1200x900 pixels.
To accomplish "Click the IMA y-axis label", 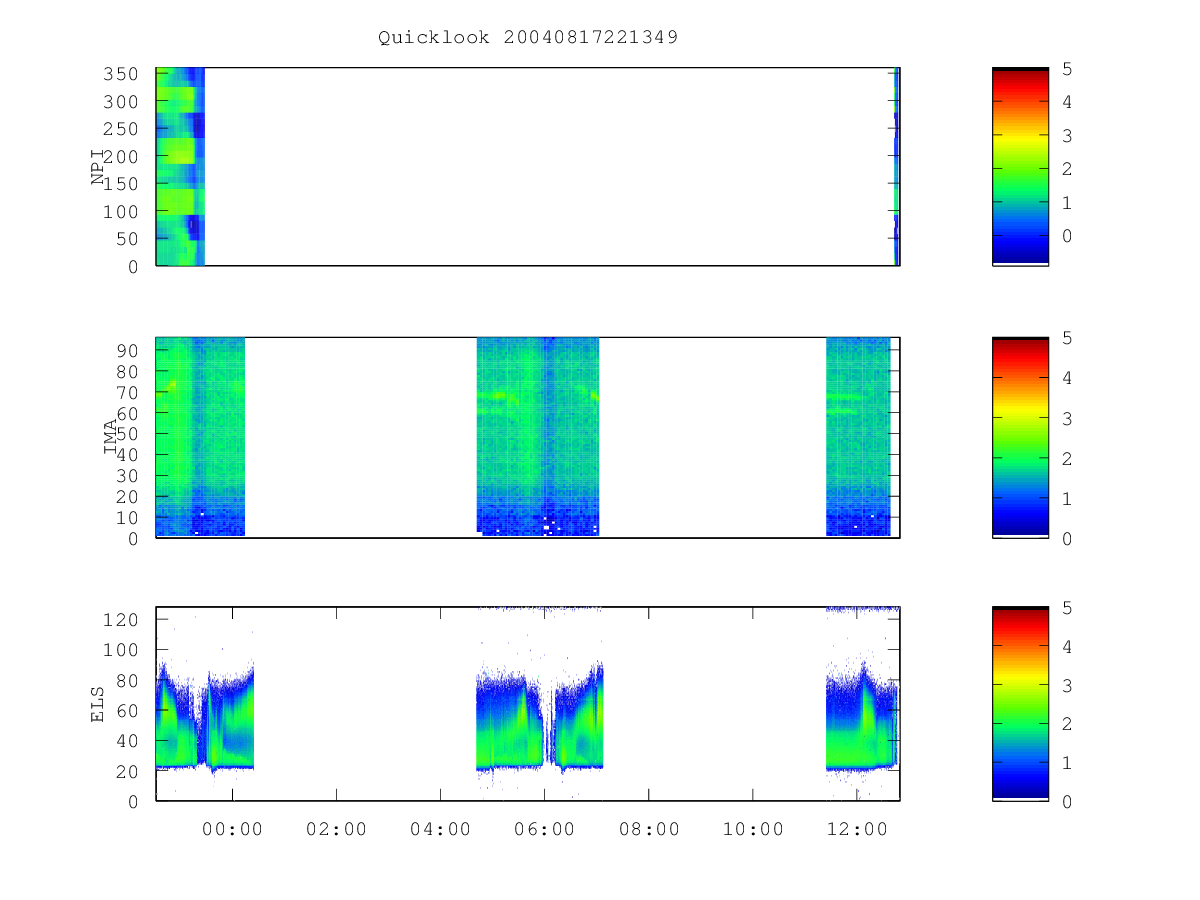I will pos(111,437).
